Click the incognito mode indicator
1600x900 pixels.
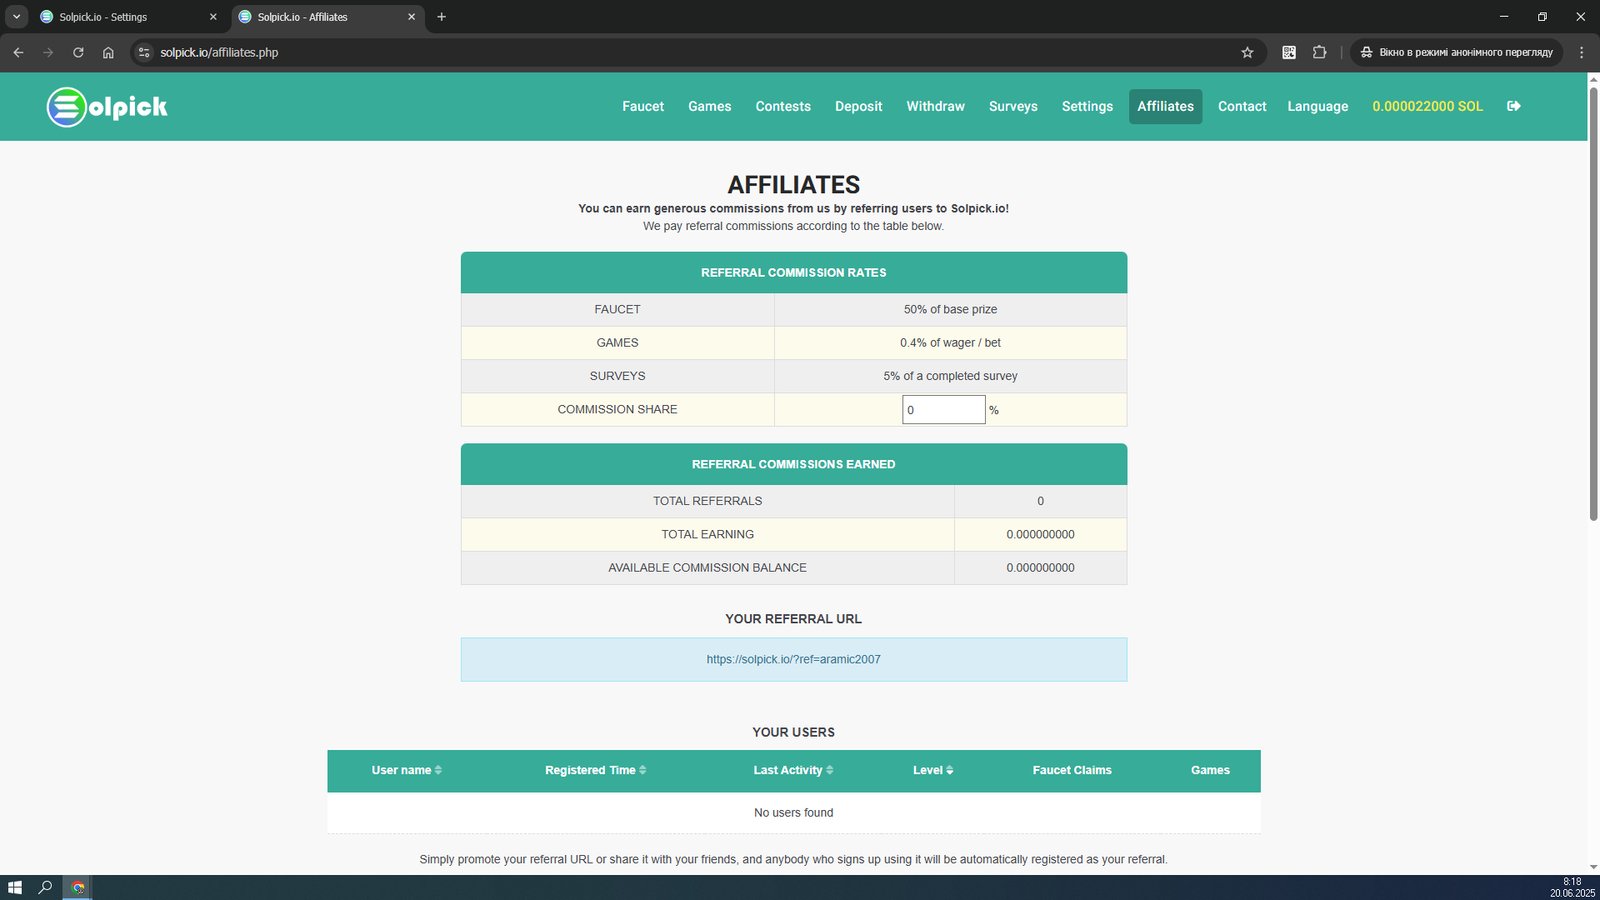pos(1456,52)
